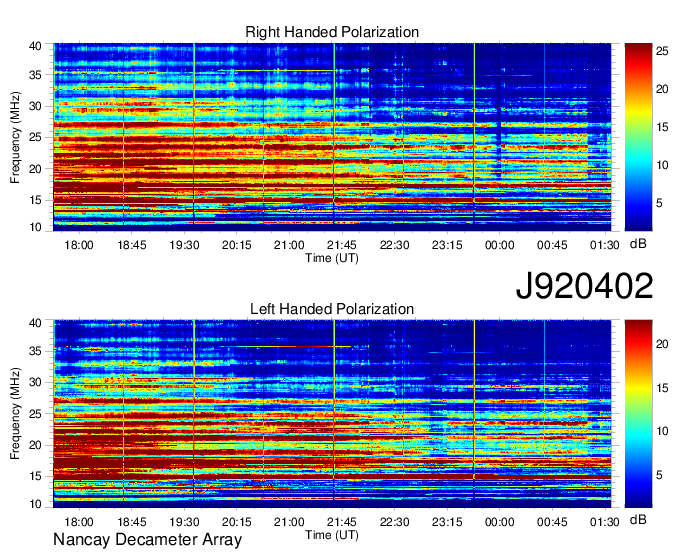Image resolution: width=680 pixels, height=552 pixels.
Task: Click the 'Right Handed Polarization' title
Action: 332,32
